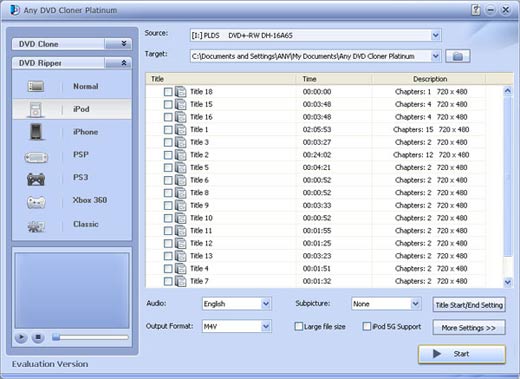Image resolution: width=520 pixels, height=379 pixels.
Task: Check the Title 4 checkbox
Action: point(168,269)
